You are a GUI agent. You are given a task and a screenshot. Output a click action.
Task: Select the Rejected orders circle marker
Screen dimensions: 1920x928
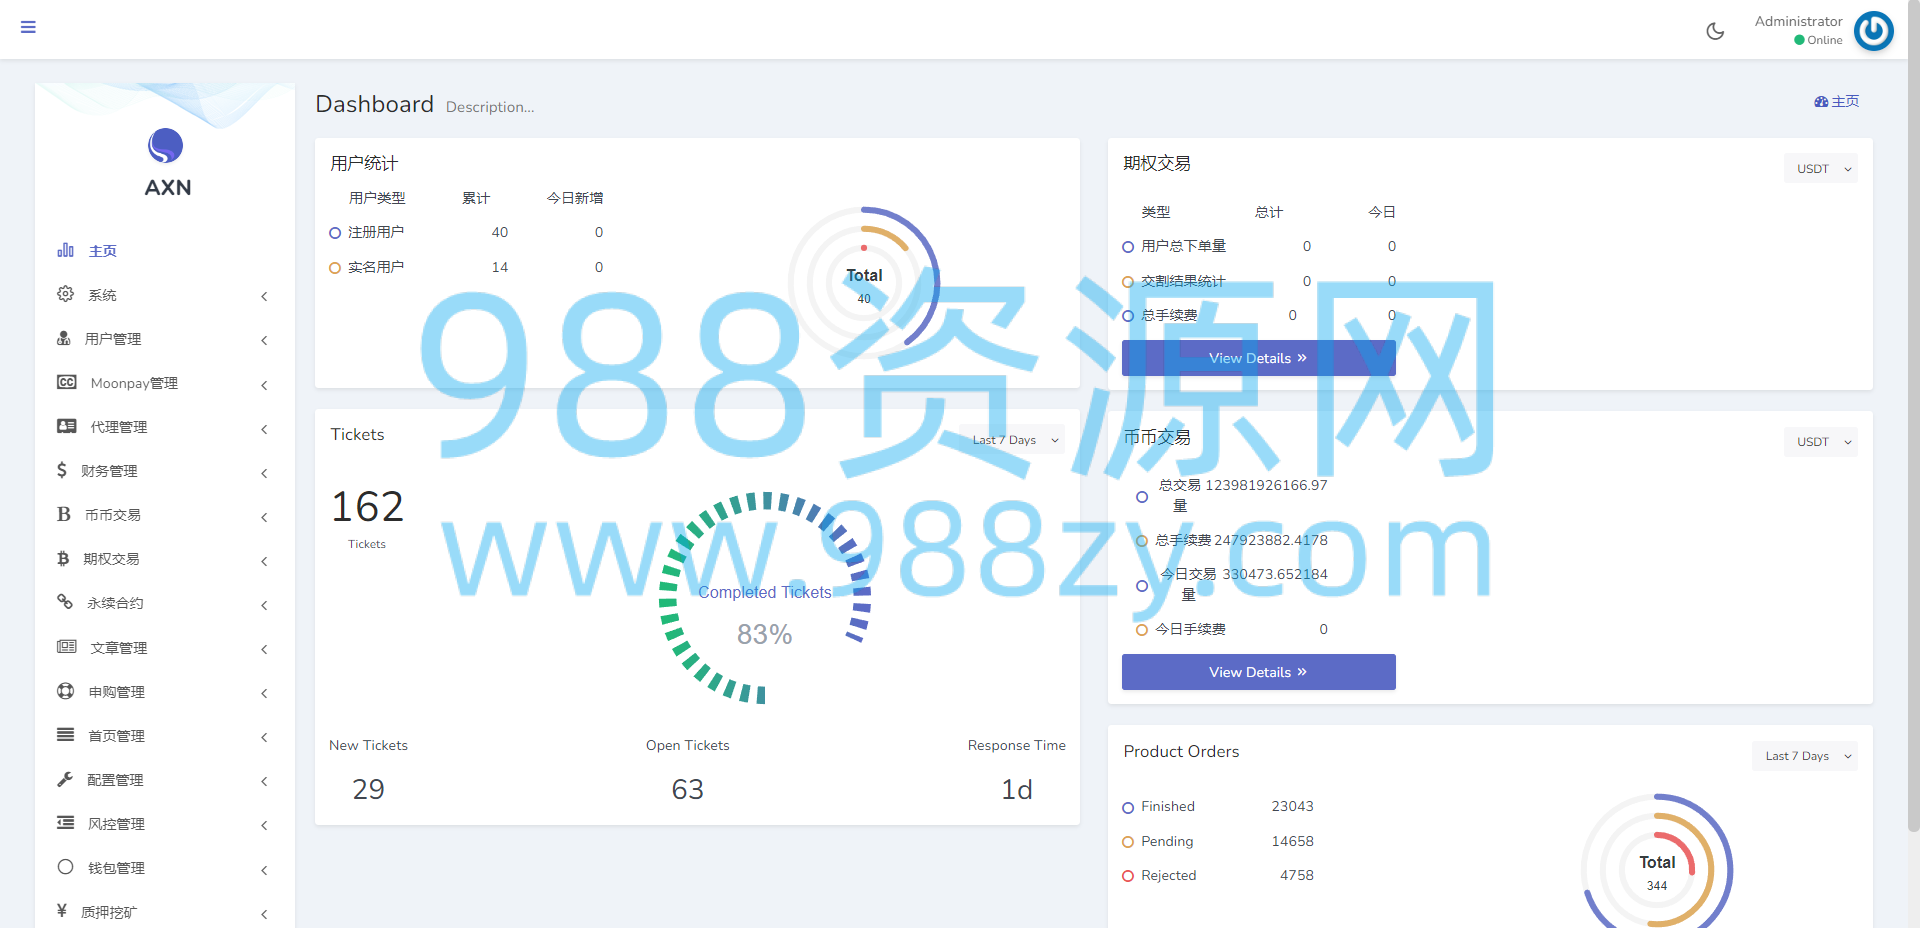(1128, 876)
